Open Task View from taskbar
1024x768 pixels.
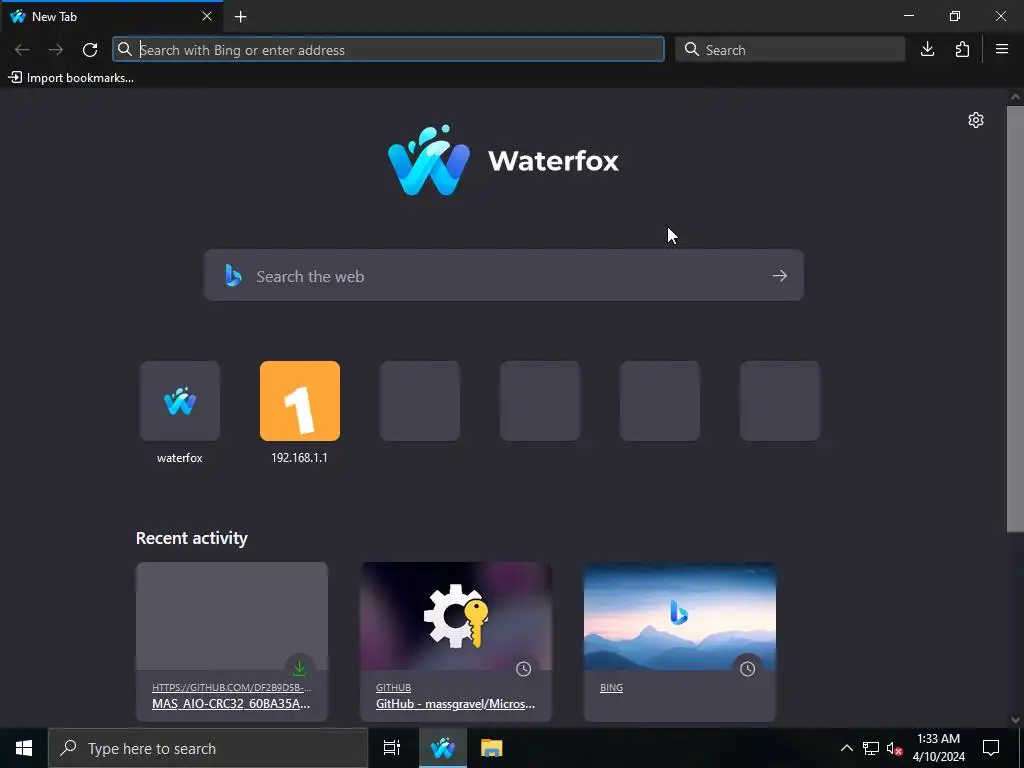click(x=392, y=748)
